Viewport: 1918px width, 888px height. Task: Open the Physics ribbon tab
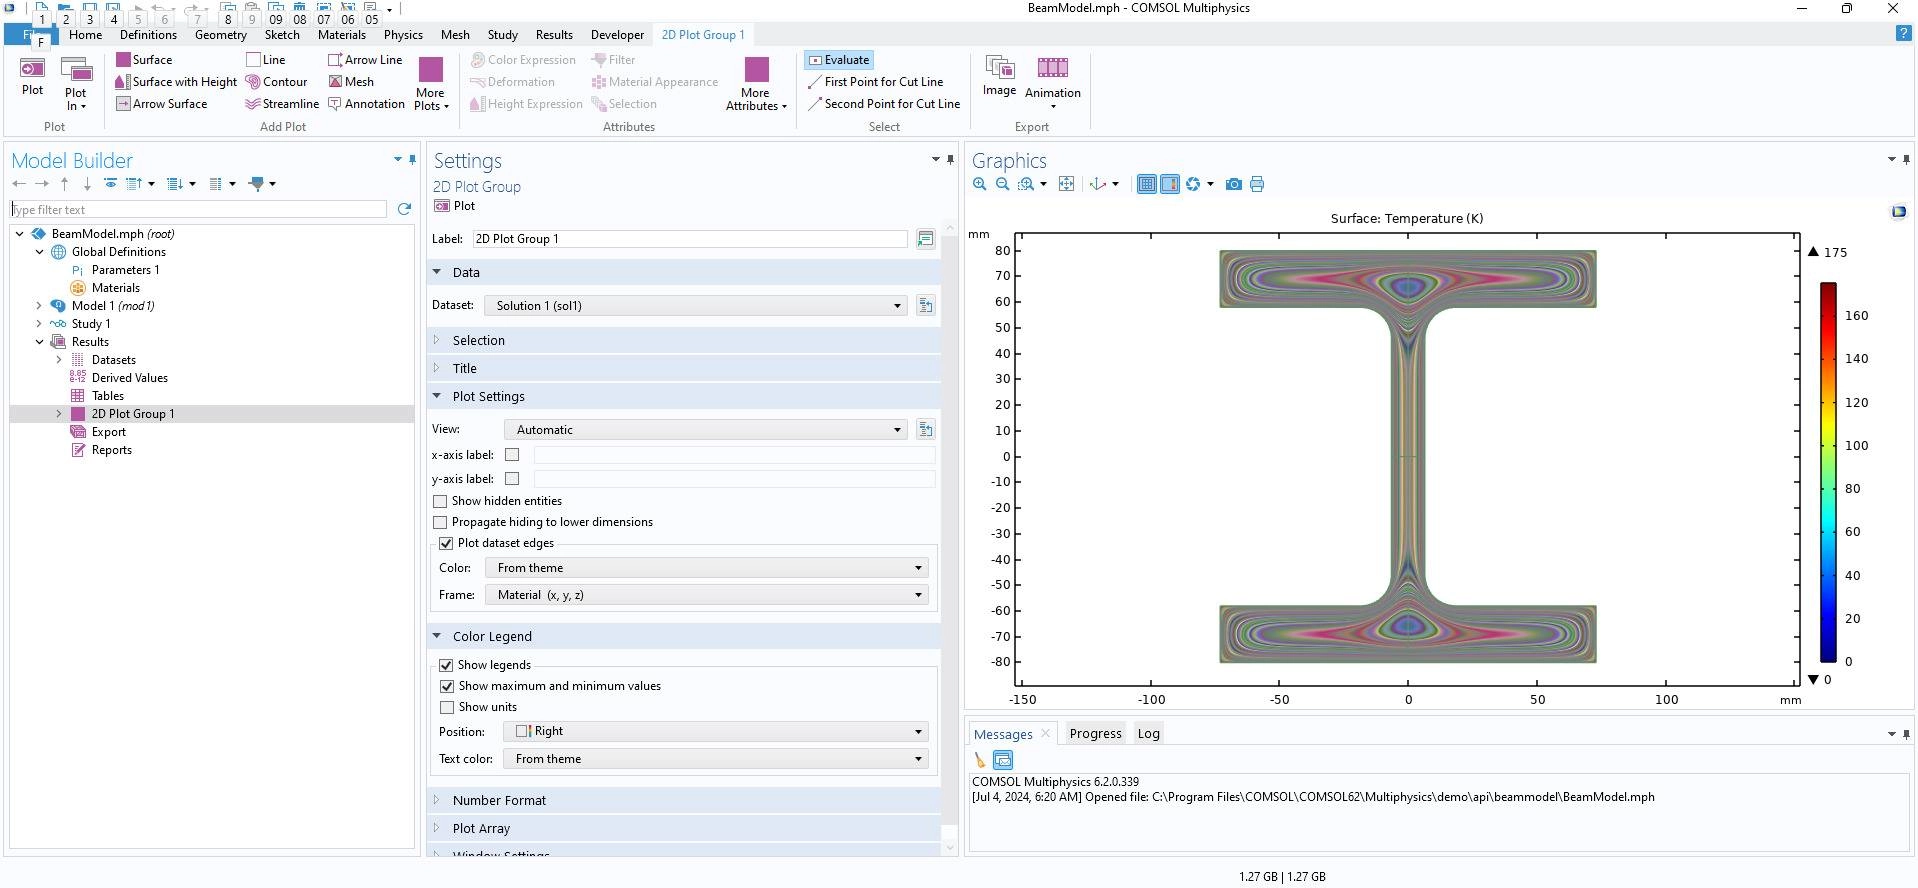[x=403, y=34]
